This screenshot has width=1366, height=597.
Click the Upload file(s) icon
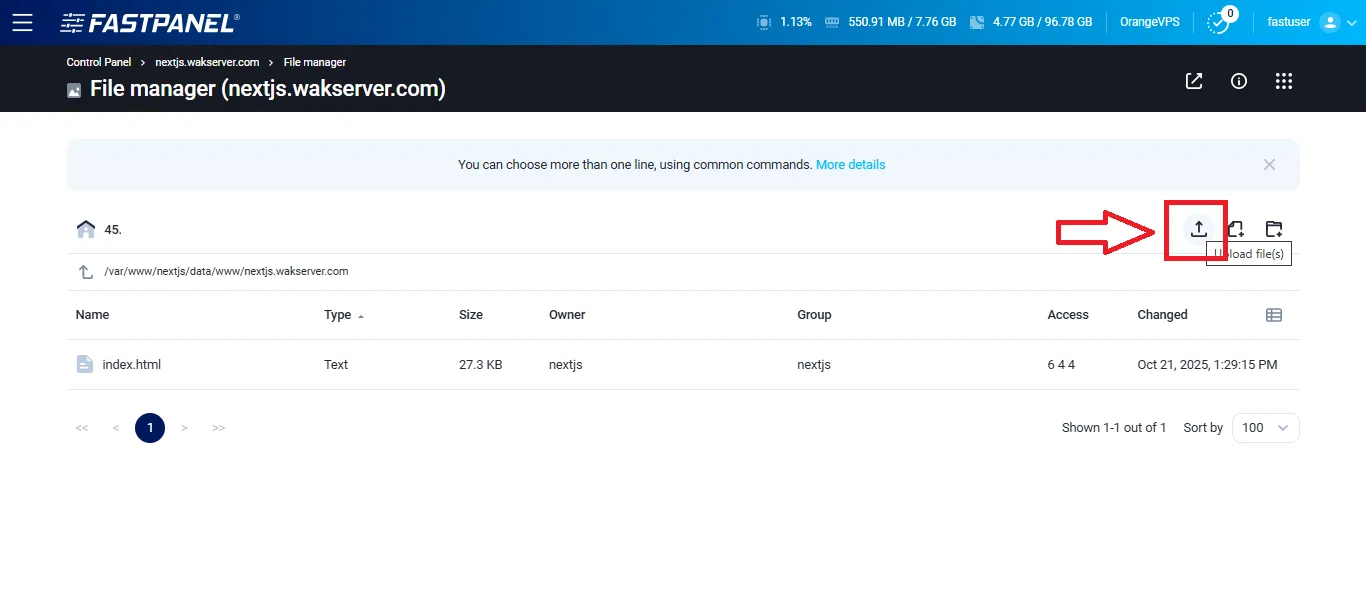pos(1197,229)
